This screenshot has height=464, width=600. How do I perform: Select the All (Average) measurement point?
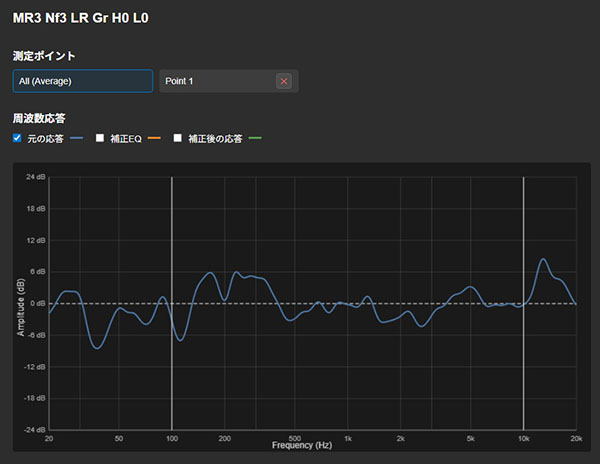coord(83,81)
